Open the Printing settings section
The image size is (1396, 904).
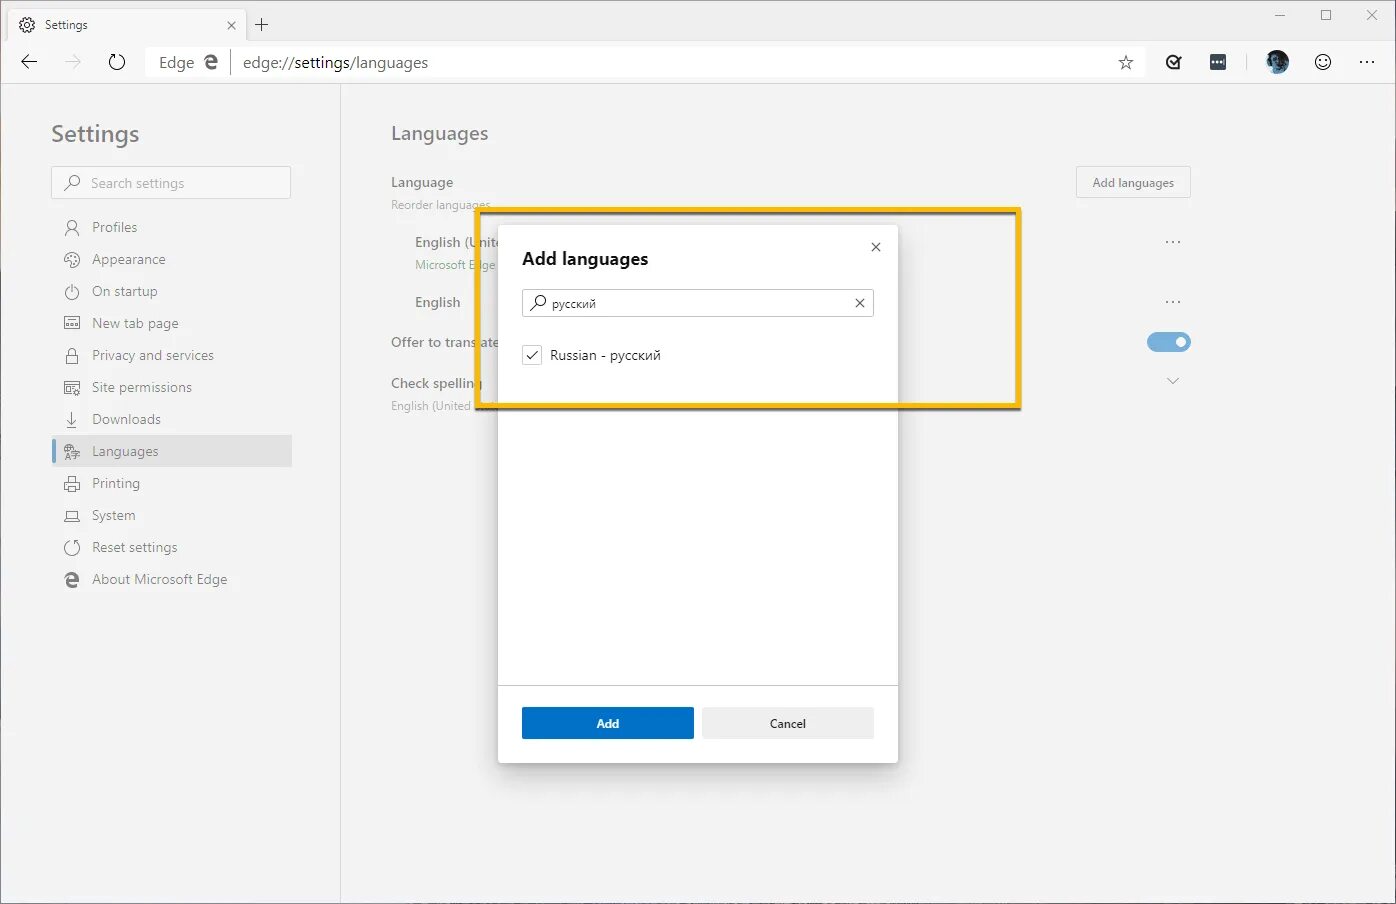[x=115, y=483]
